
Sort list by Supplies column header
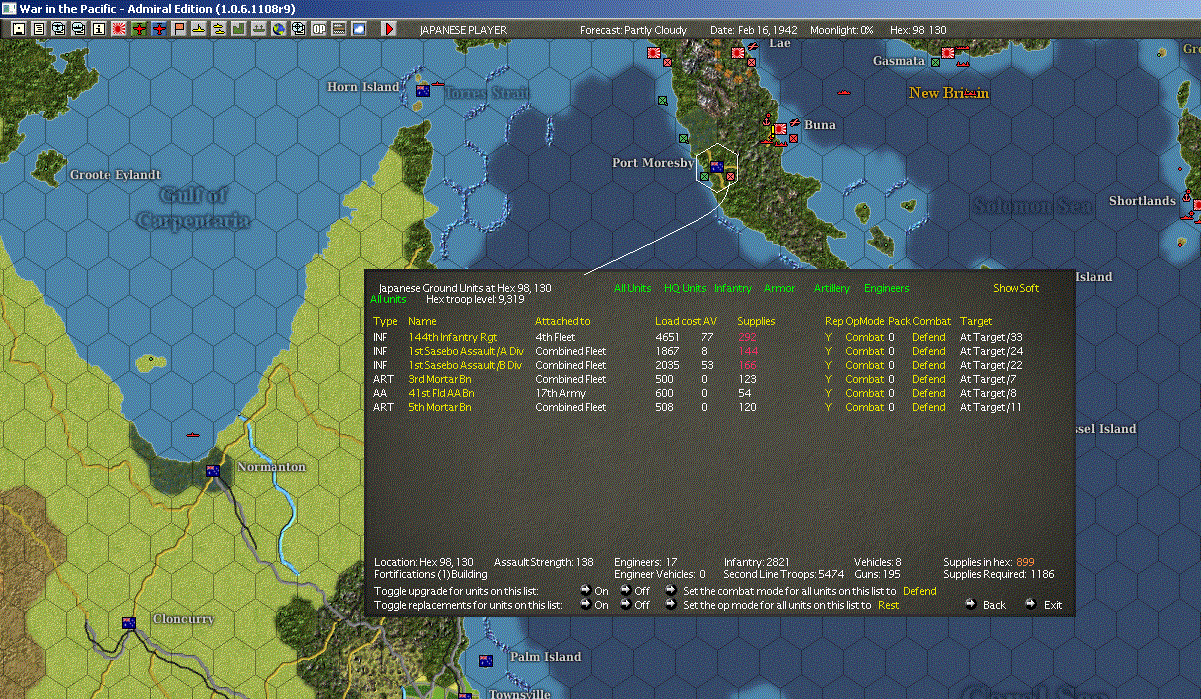pos(756,321)
